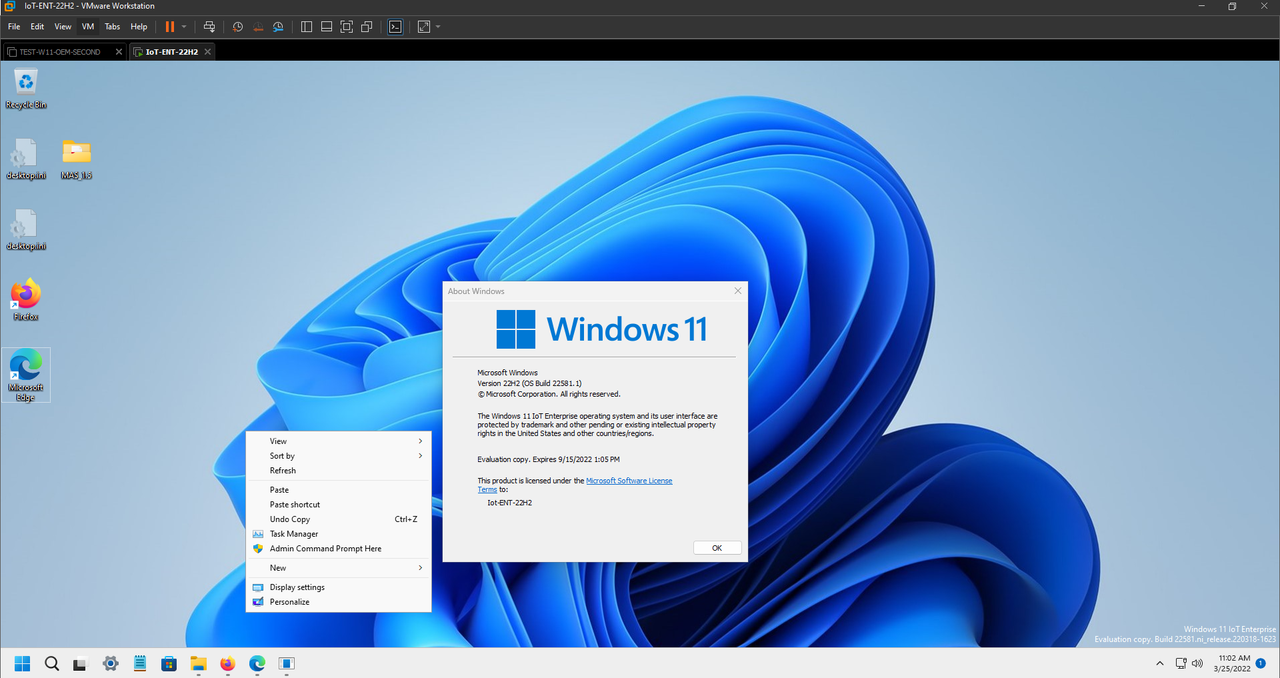The height and width of the screenshot is (678, 1280).
Task: Switch VMware to Unity mode
Action: coord(367,27)
